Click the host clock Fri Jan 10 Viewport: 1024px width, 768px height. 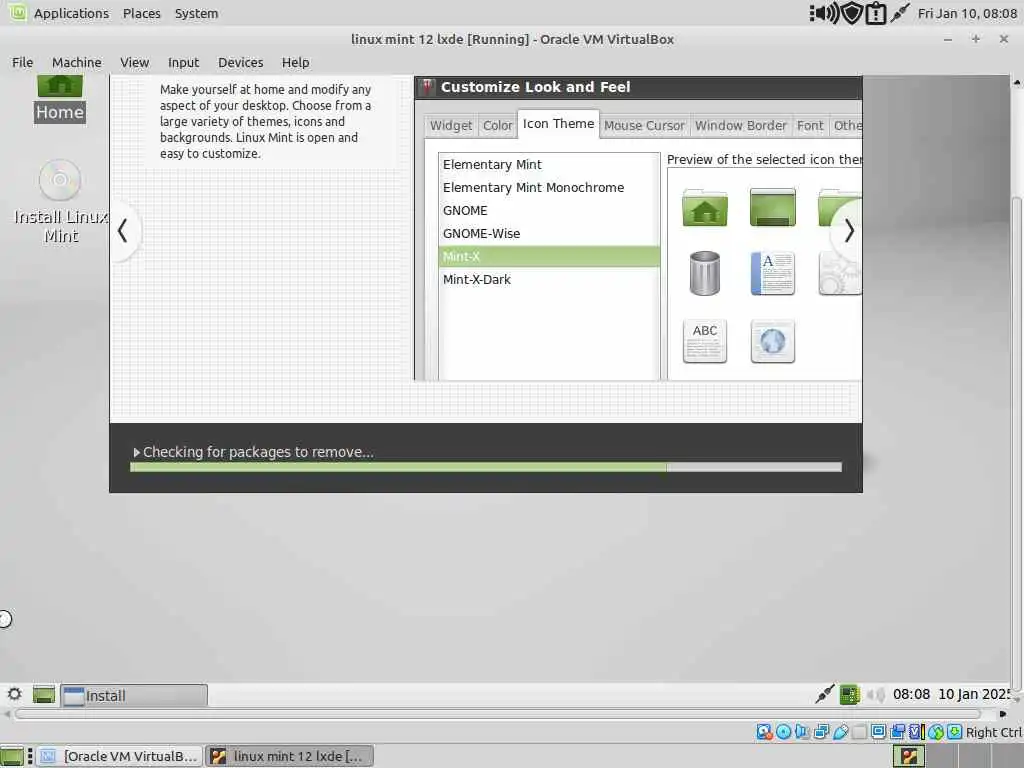(x=967, y=14)
